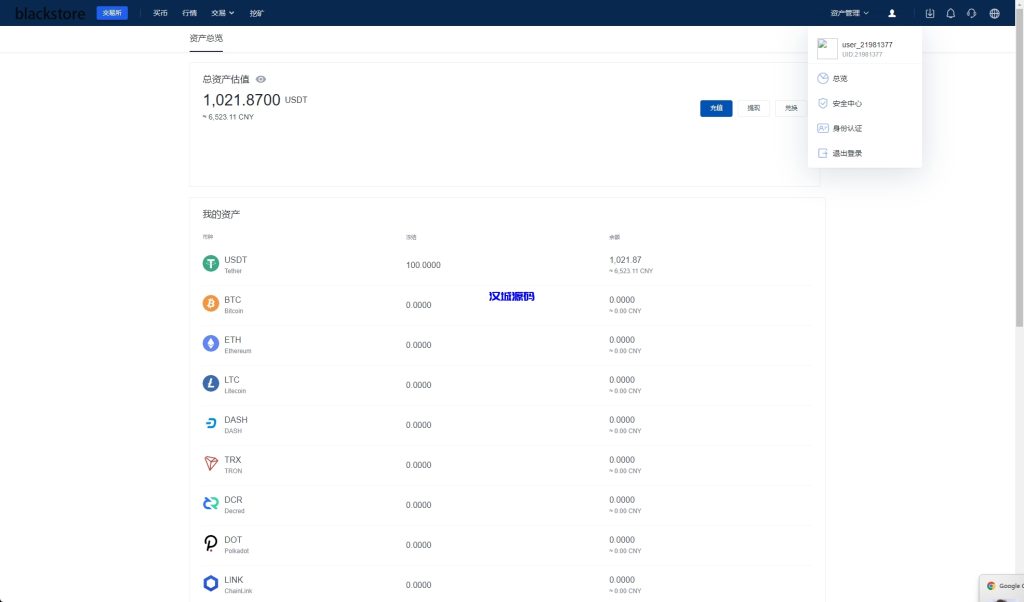This screenshot has height=602, width=1024.
Task: Choose 身份认证 in the user menu
Action: [846, 128]
